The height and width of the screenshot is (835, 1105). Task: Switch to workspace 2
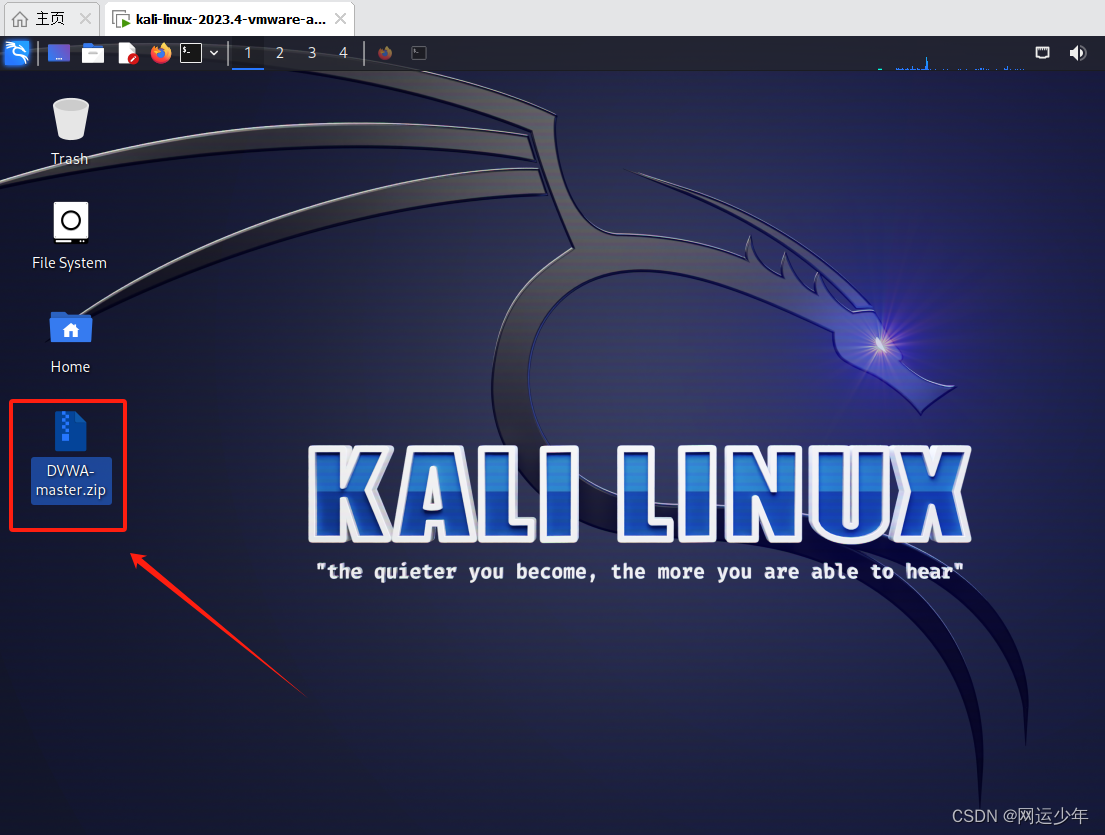(280, 53)
